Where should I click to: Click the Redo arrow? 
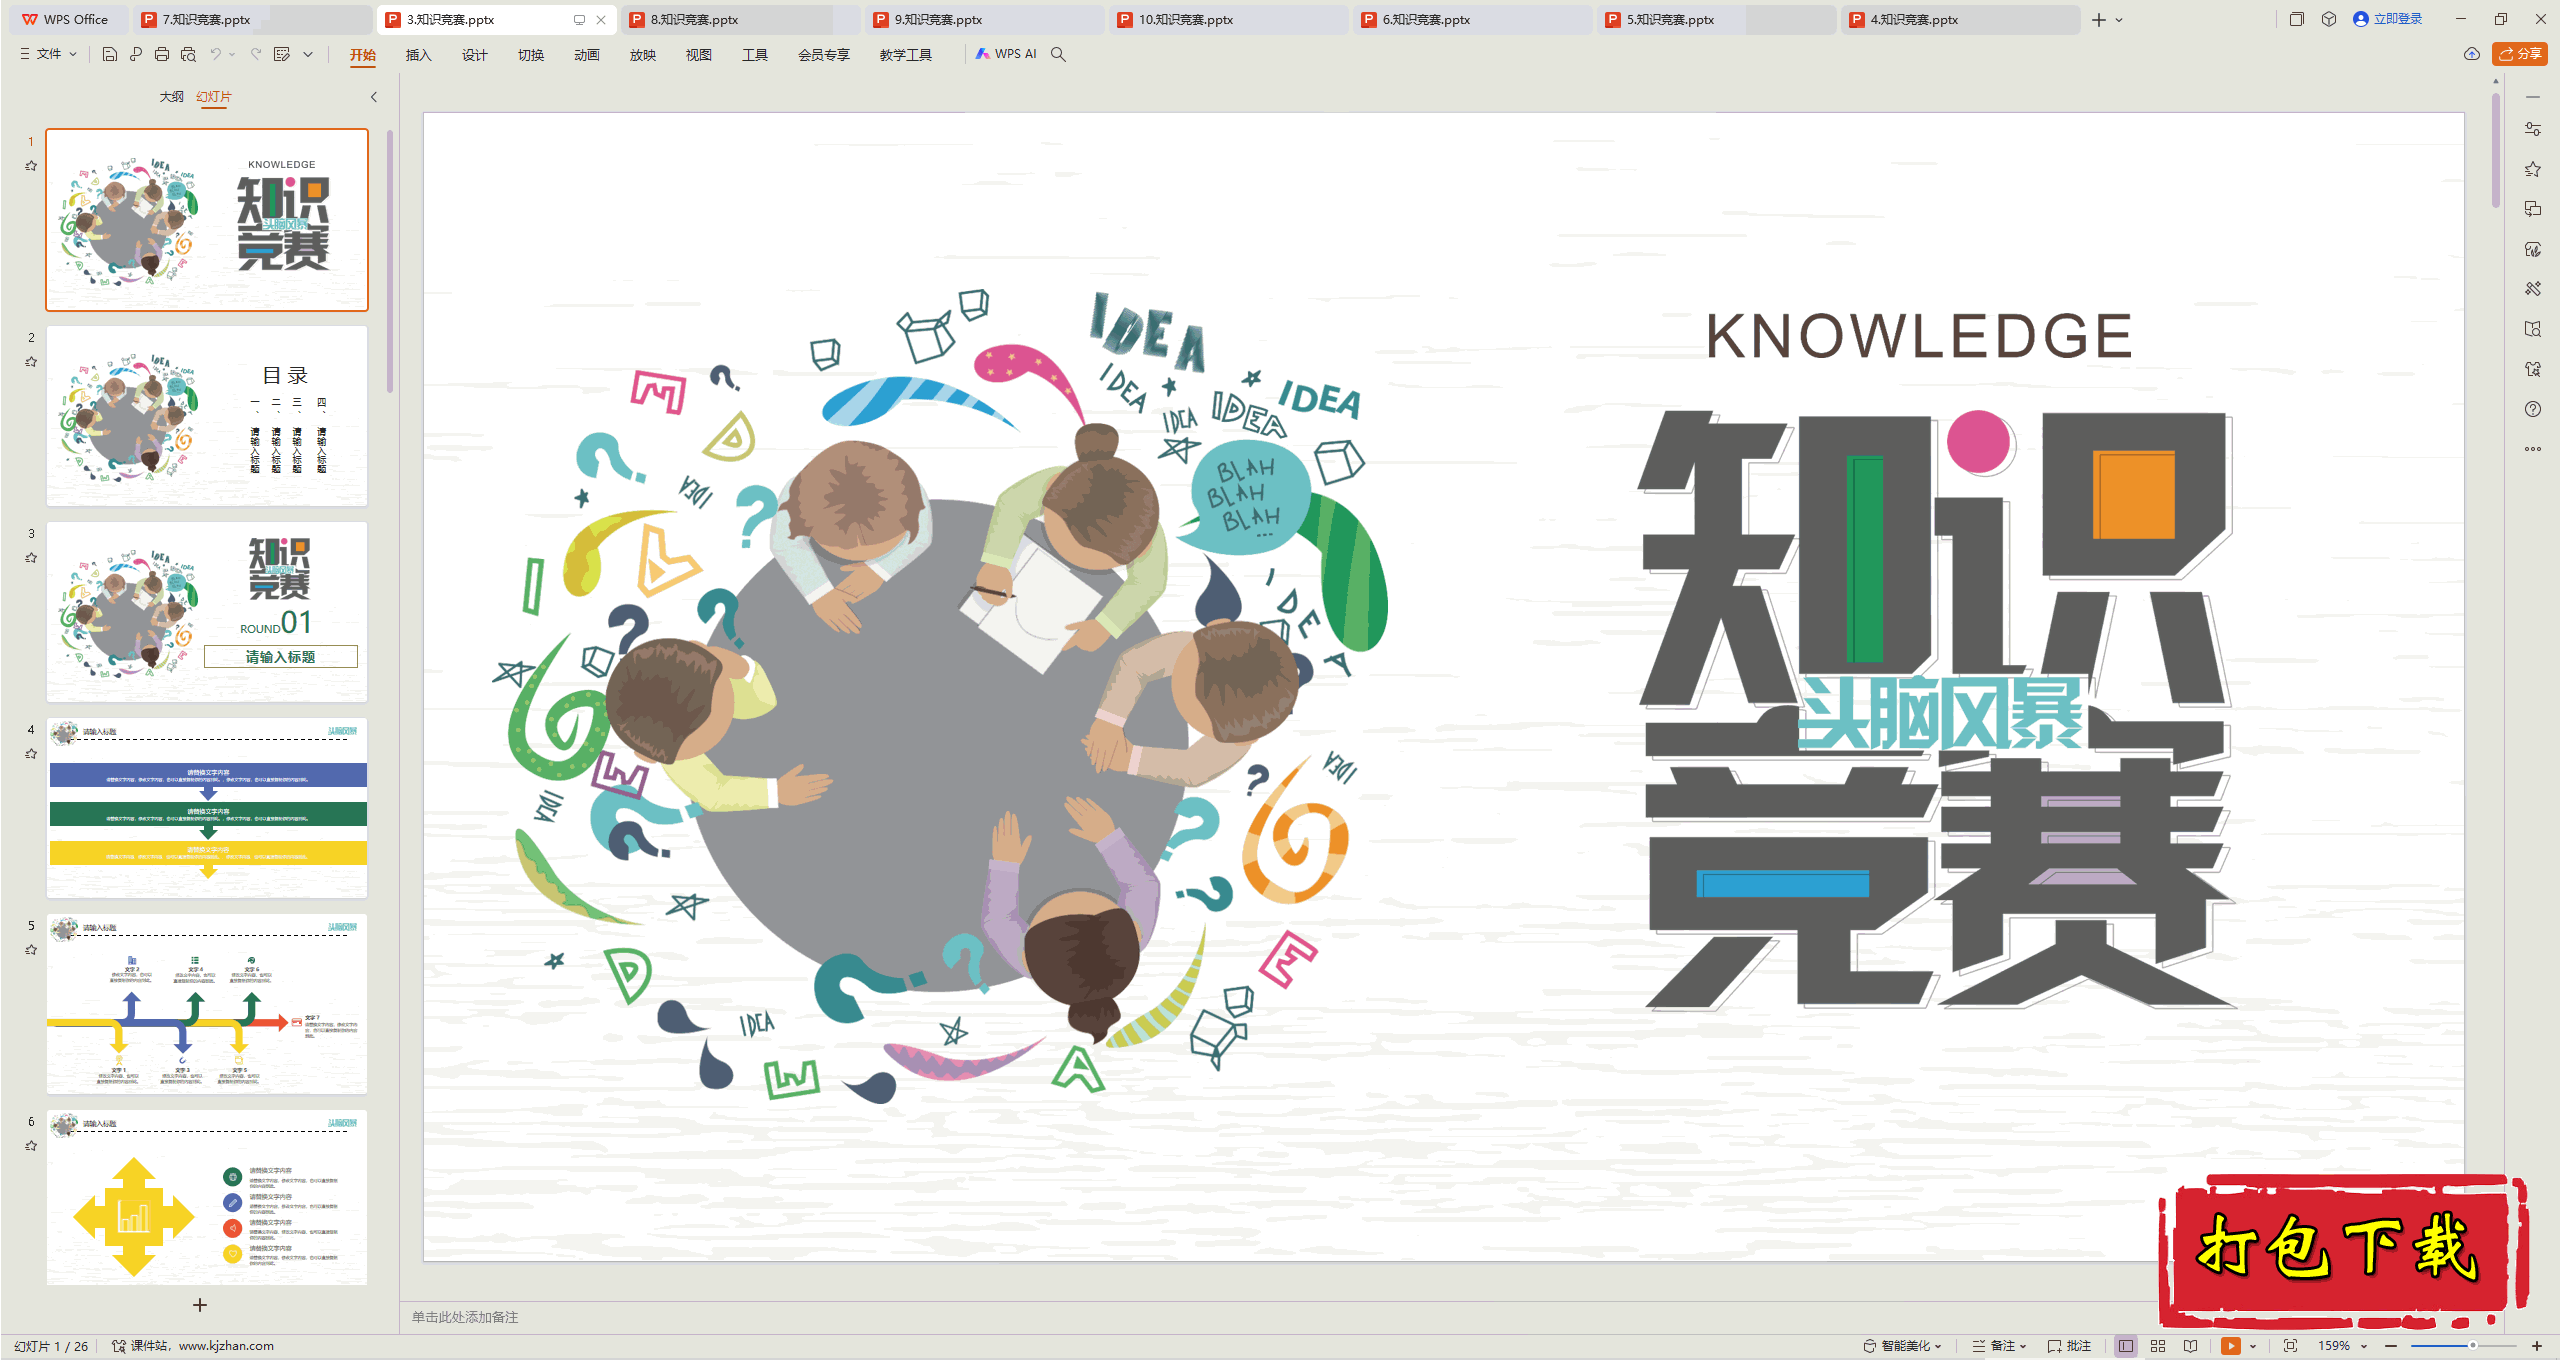[x=256, y=54]
